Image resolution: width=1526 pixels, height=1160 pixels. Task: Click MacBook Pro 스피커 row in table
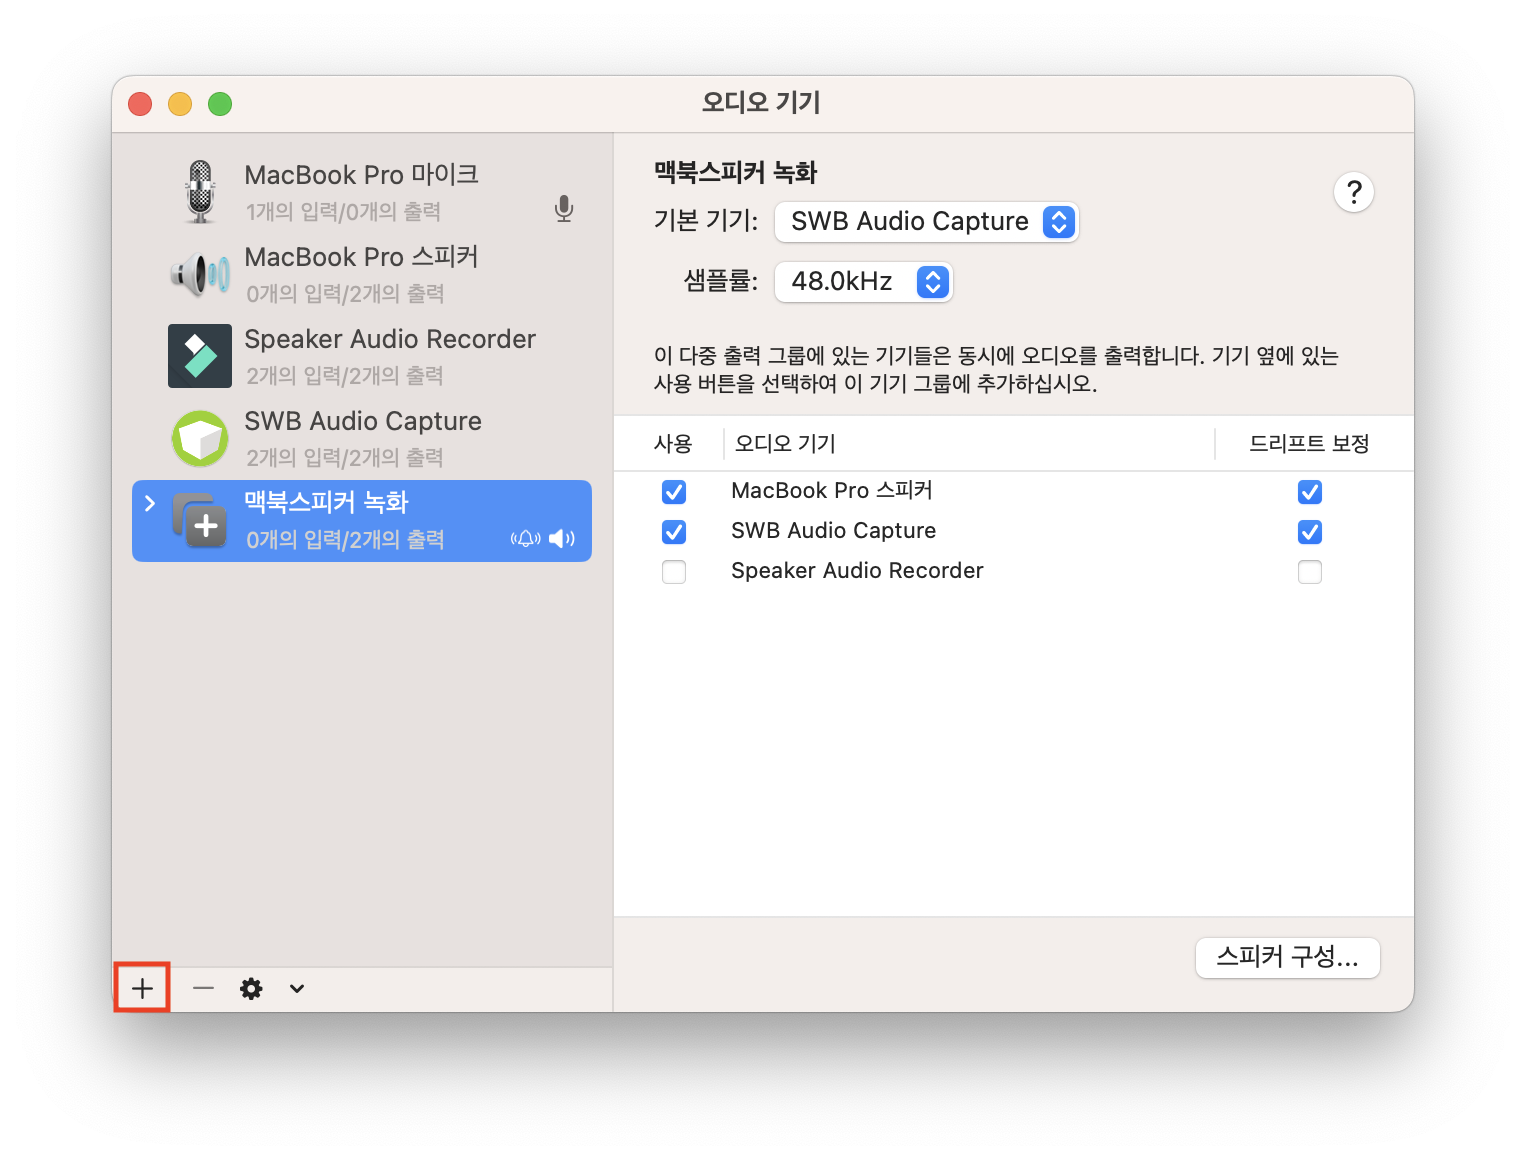[1014, 491]
